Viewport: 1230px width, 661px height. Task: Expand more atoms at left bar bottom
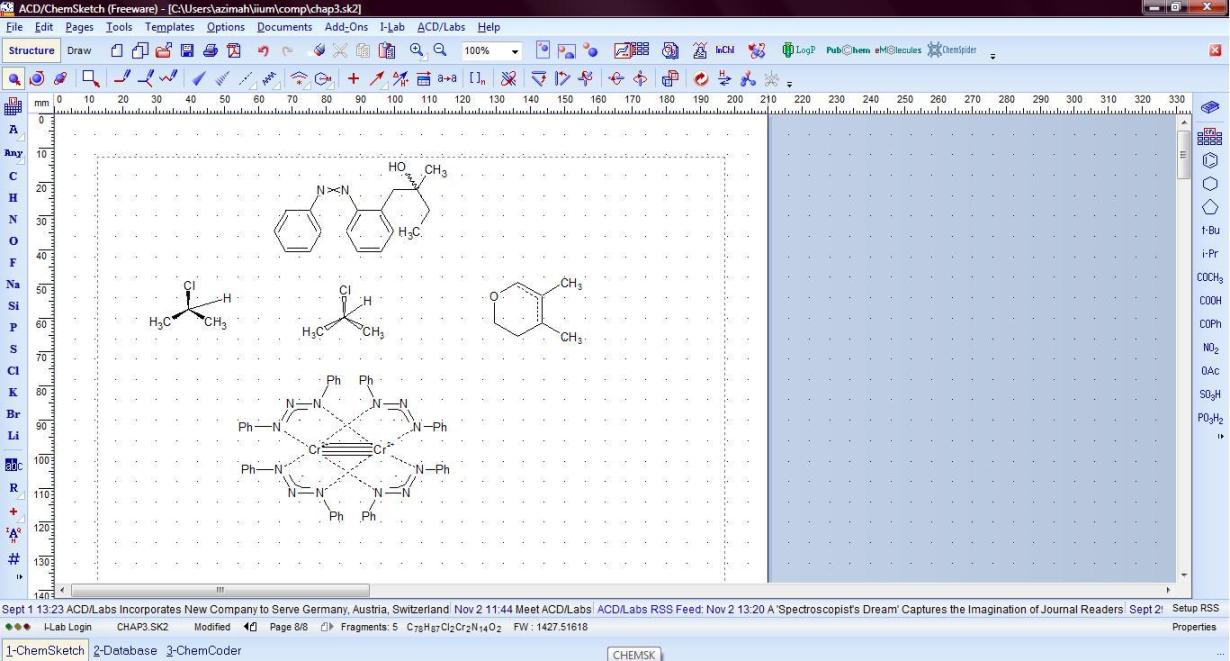tap(19, 577)
